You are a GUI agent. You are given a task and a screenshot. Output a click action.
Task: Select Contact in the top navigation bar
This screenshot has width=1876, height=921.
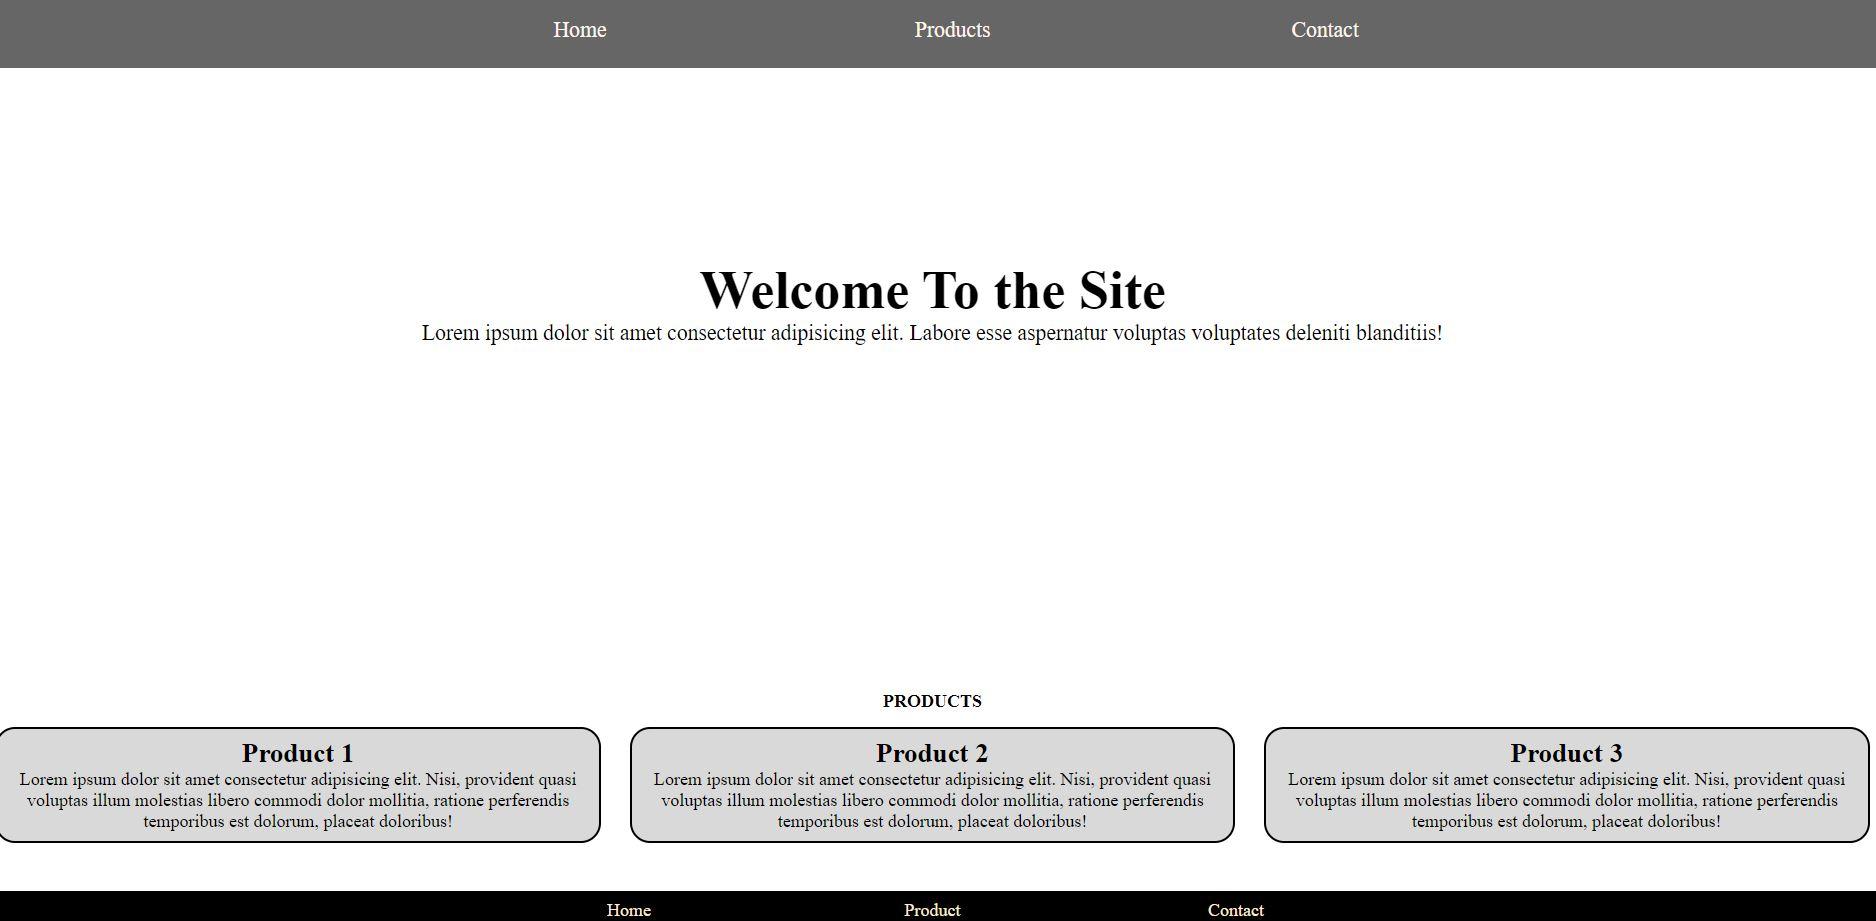click(1324, 29)
